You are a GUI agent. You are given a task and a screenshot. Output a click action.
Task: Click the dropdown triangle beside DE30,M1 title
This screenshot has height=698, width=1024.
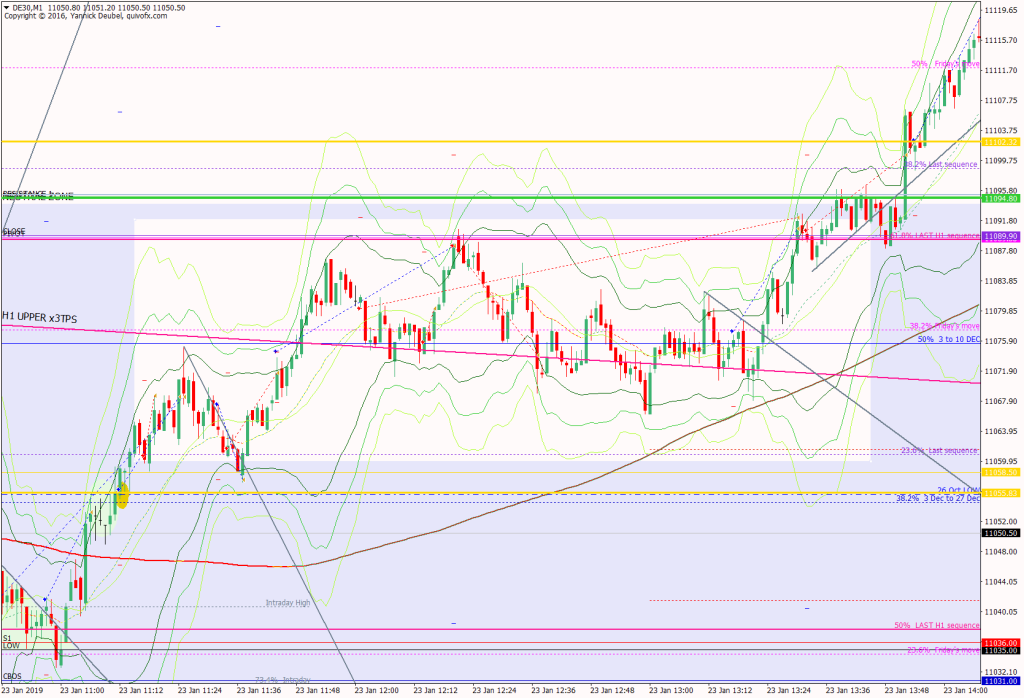pyautogui.click(x=7, y=7)
